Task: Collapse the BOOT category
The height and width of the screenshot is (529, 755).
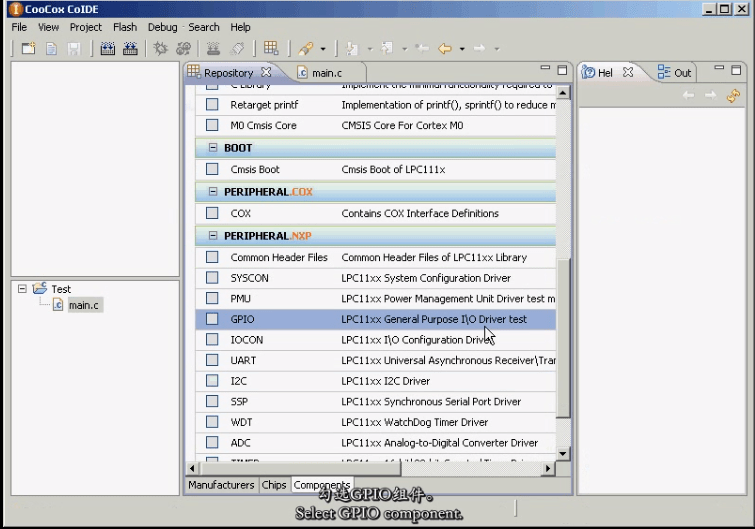Action: pyautogui.click(x=213, y=148)
